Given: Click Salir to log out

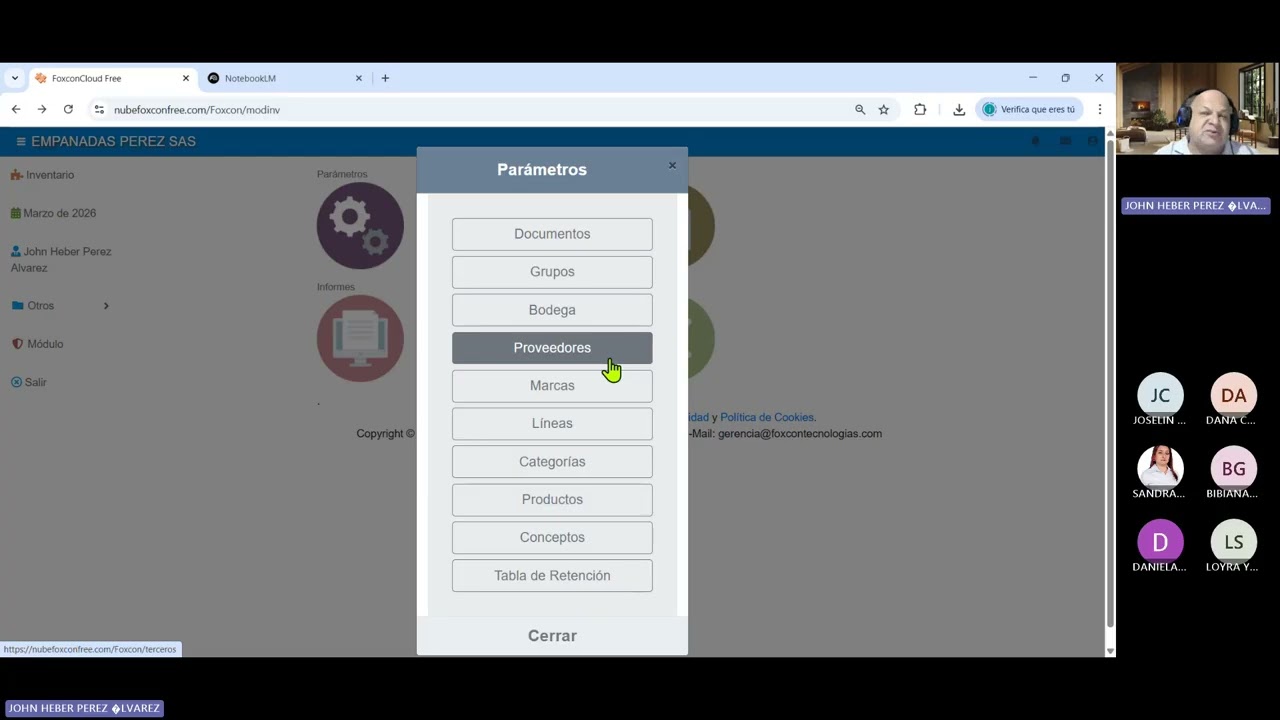Looking at the screenshot, I should [28, 382].
